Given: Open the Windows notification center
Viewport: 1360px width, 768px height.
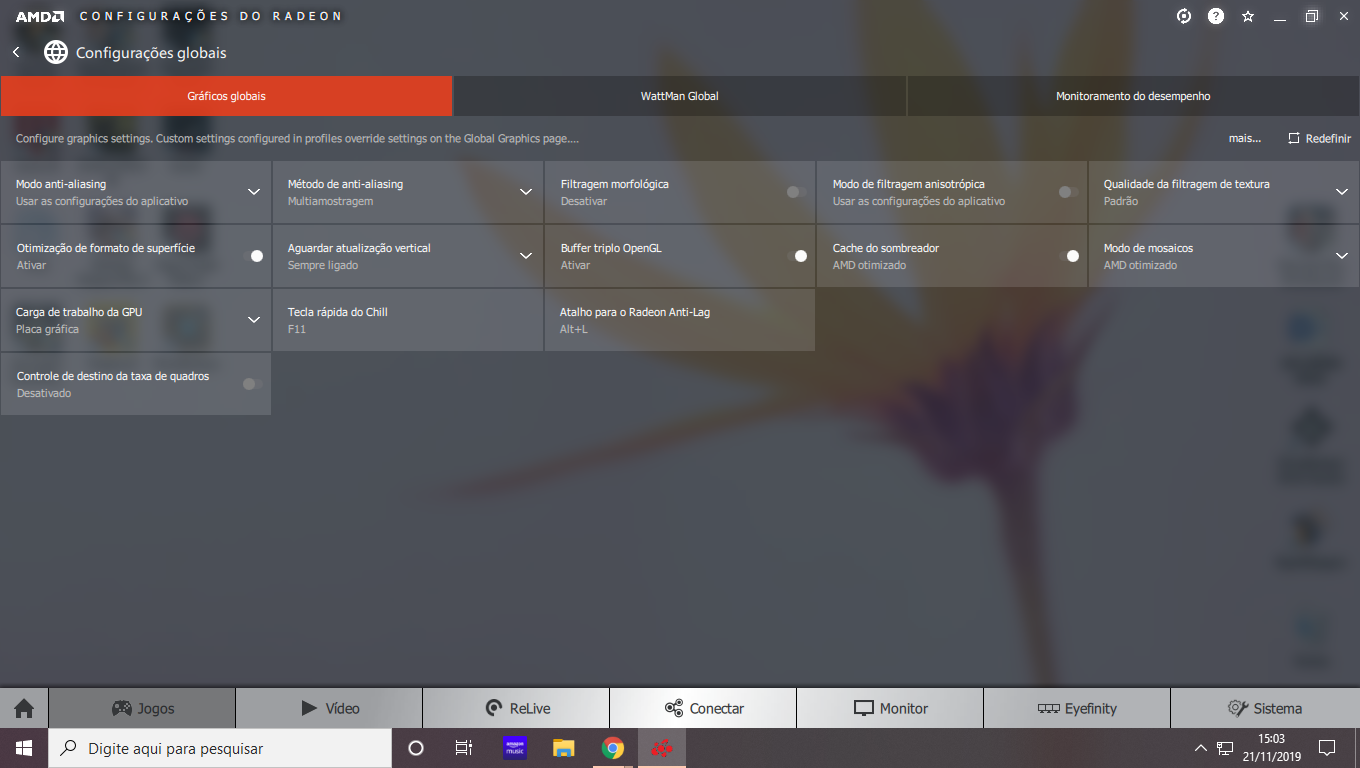Looking at the screenshot, I should coord(1327,748).
